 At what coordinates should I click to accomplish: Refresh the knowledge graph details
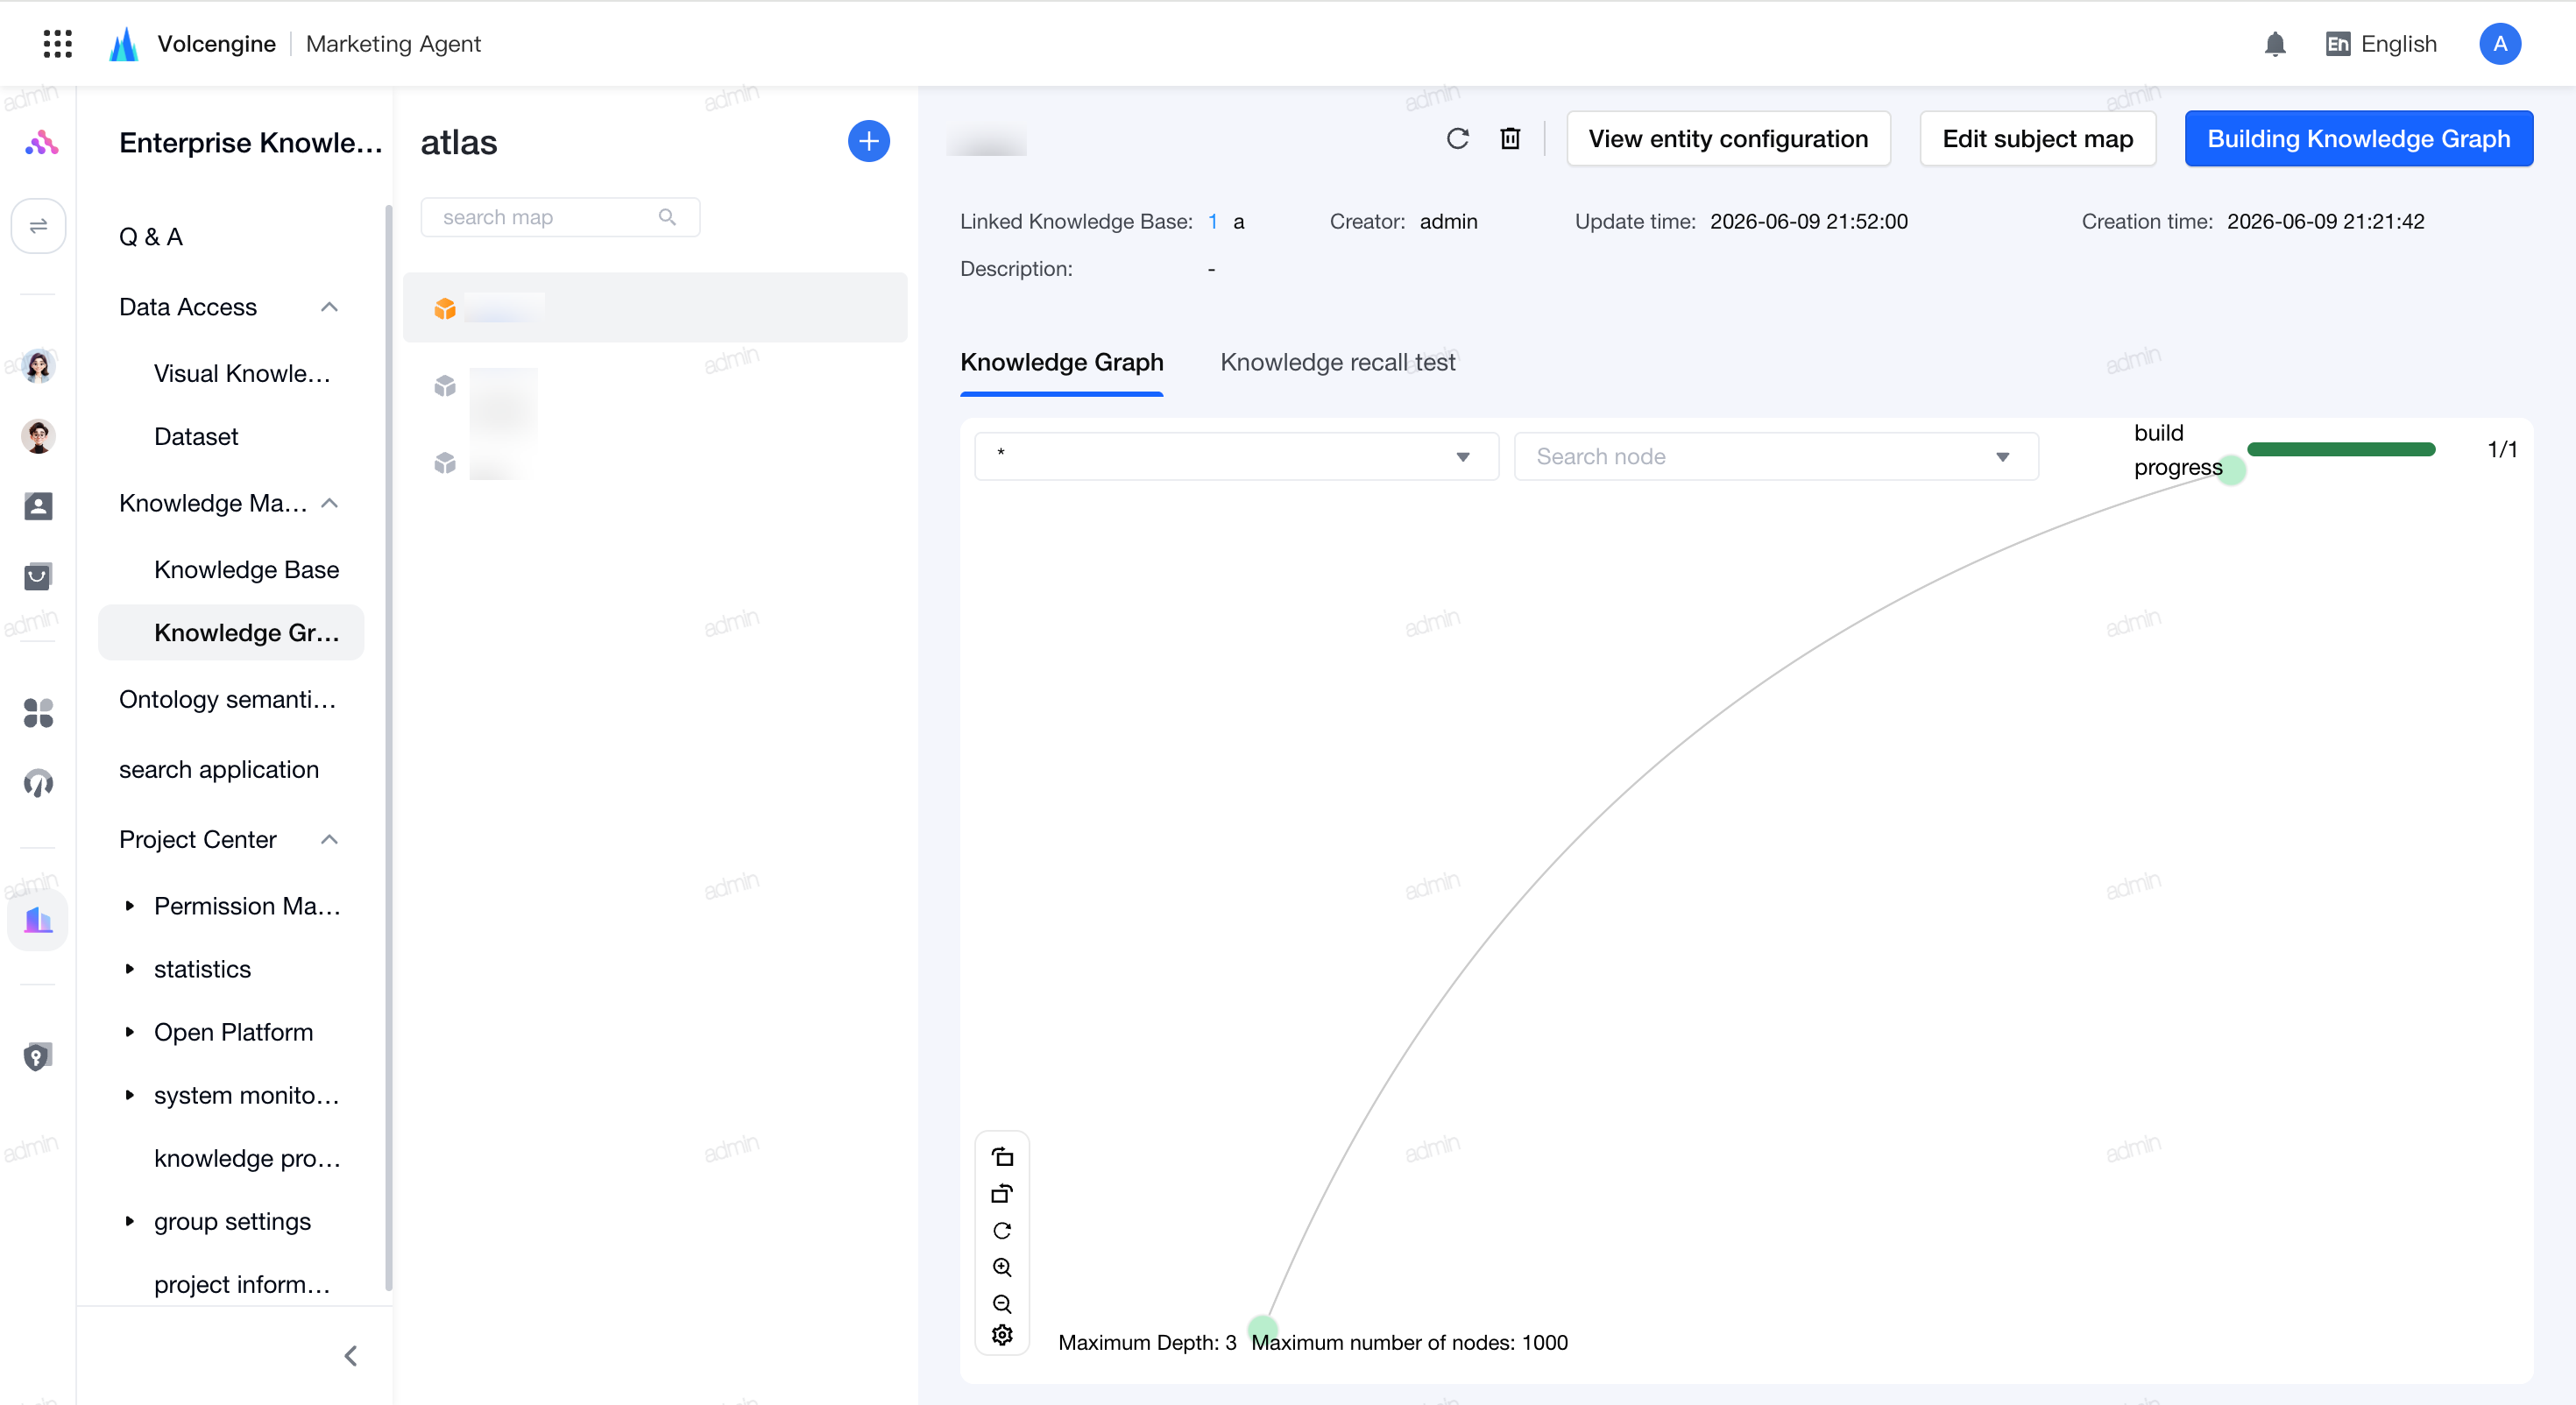coord(1457,139)
